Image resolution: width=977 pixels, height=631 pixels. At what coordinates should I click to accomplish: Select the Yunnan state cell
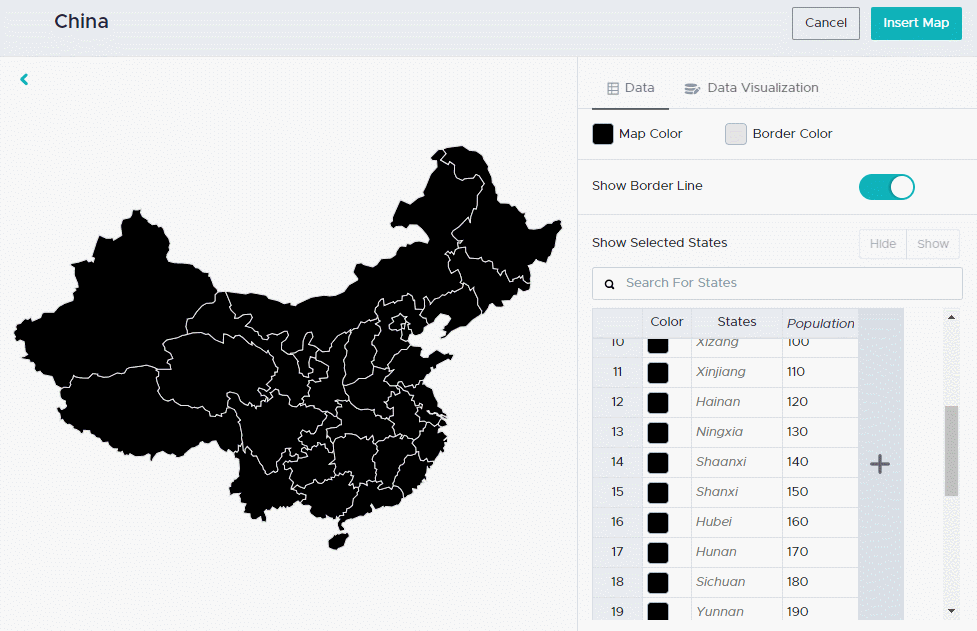(x=736, y=609)
